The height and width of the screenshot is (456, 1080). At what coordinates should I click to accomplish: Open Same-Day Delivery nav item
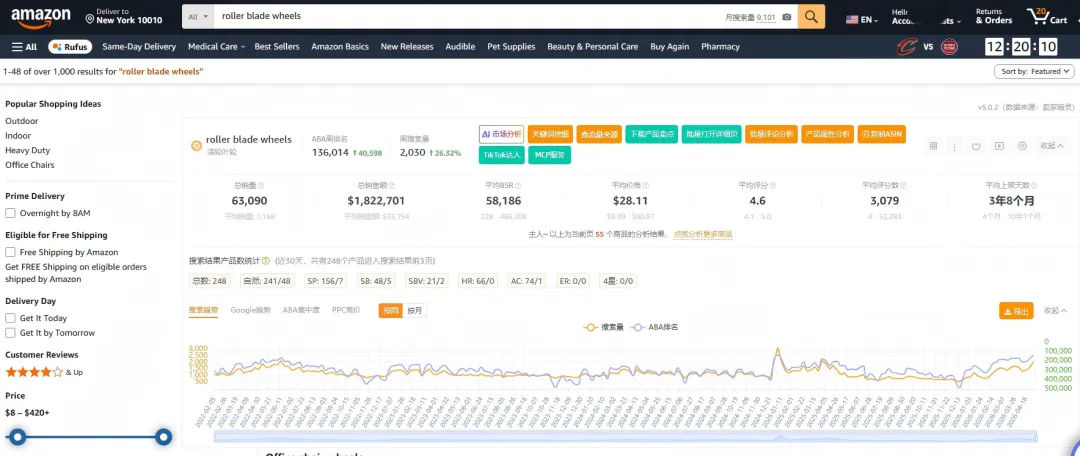tap(139, 47)
